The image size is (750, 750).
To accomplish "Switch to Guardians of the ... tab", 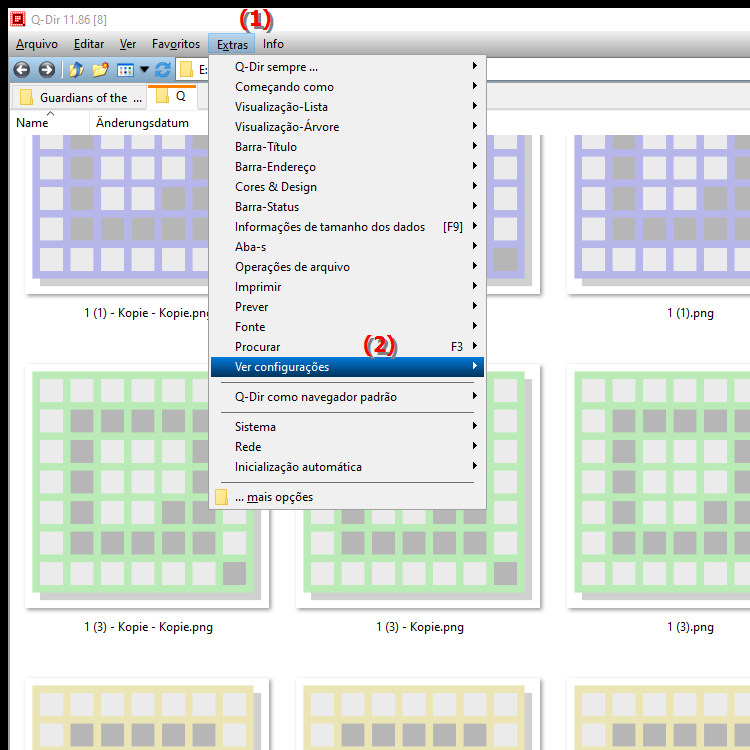I will 79,98.
